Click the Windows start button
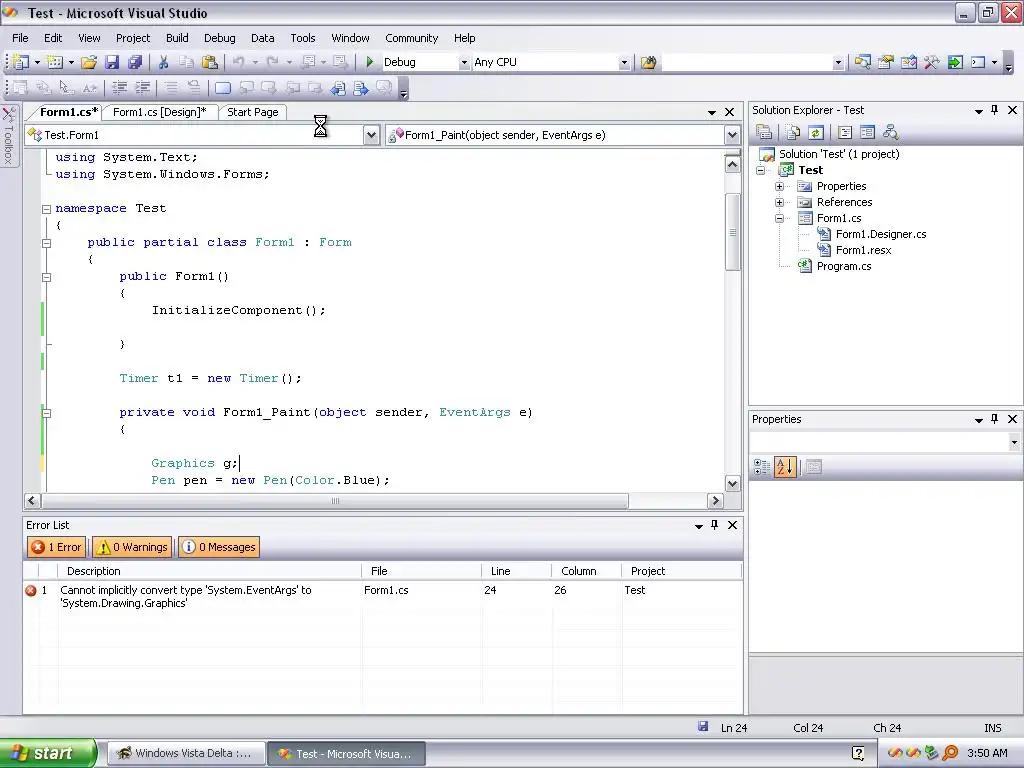This screenshot has width=1024, height=768. [x=48, y=753]
